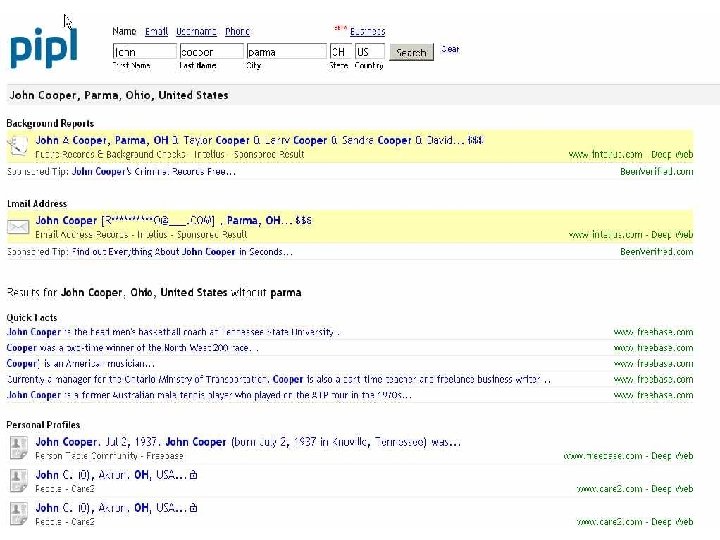Open John Cooper's Criminal Records sponsored tip

154,172
